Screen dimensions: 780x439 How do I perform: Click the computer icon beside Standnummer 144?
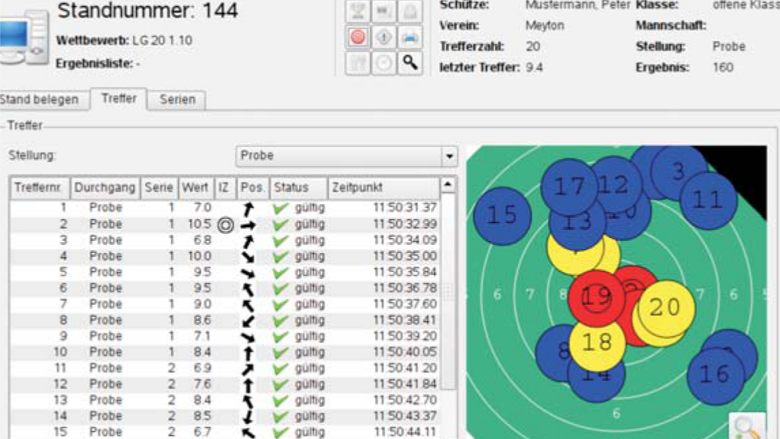[24, 39]
